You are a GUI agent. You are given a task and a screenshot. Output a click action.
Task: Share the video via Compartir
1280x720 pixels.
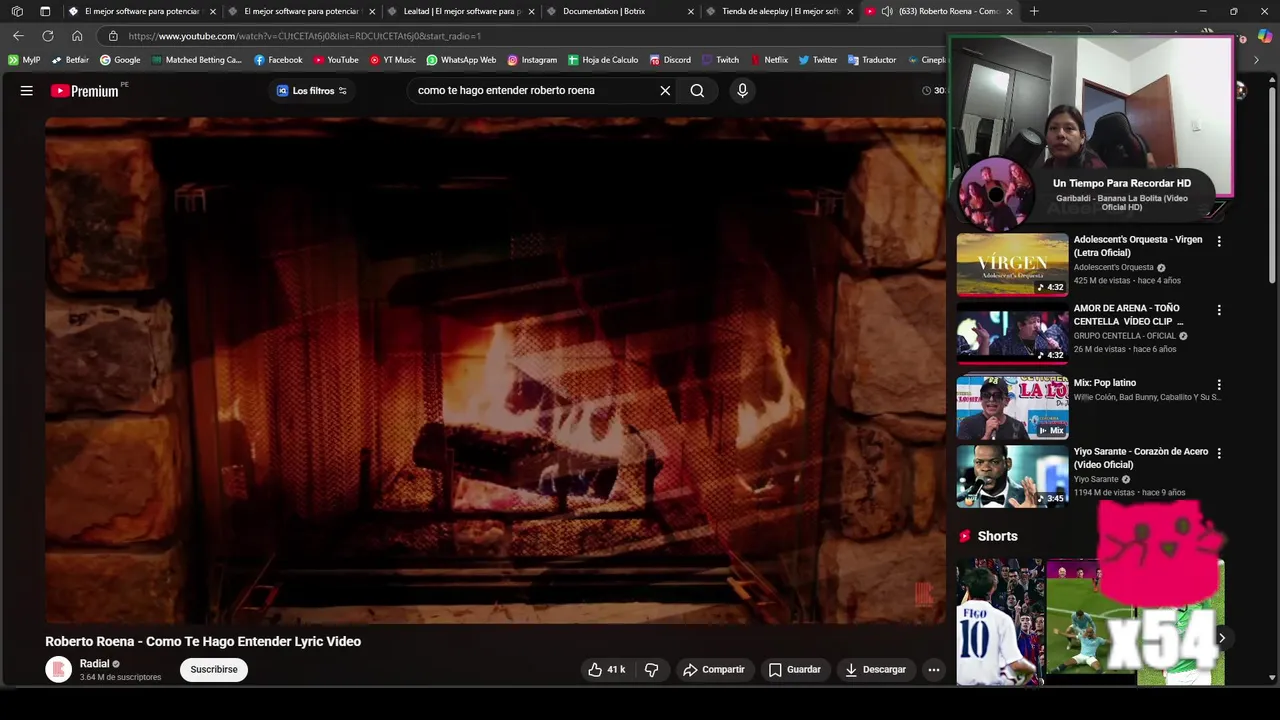pyautogui.click(x=714, y=670)
